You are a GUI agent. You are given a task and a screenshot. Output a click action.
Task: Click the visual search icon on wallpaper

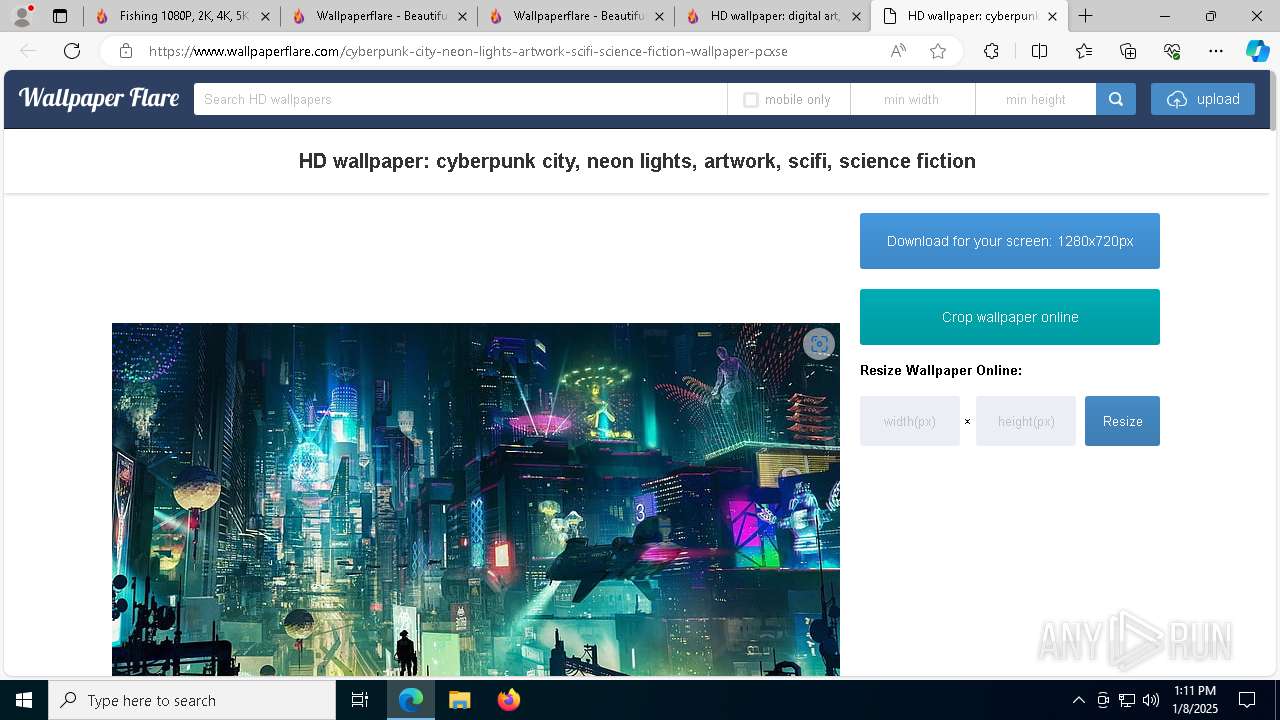coord(819,344)
